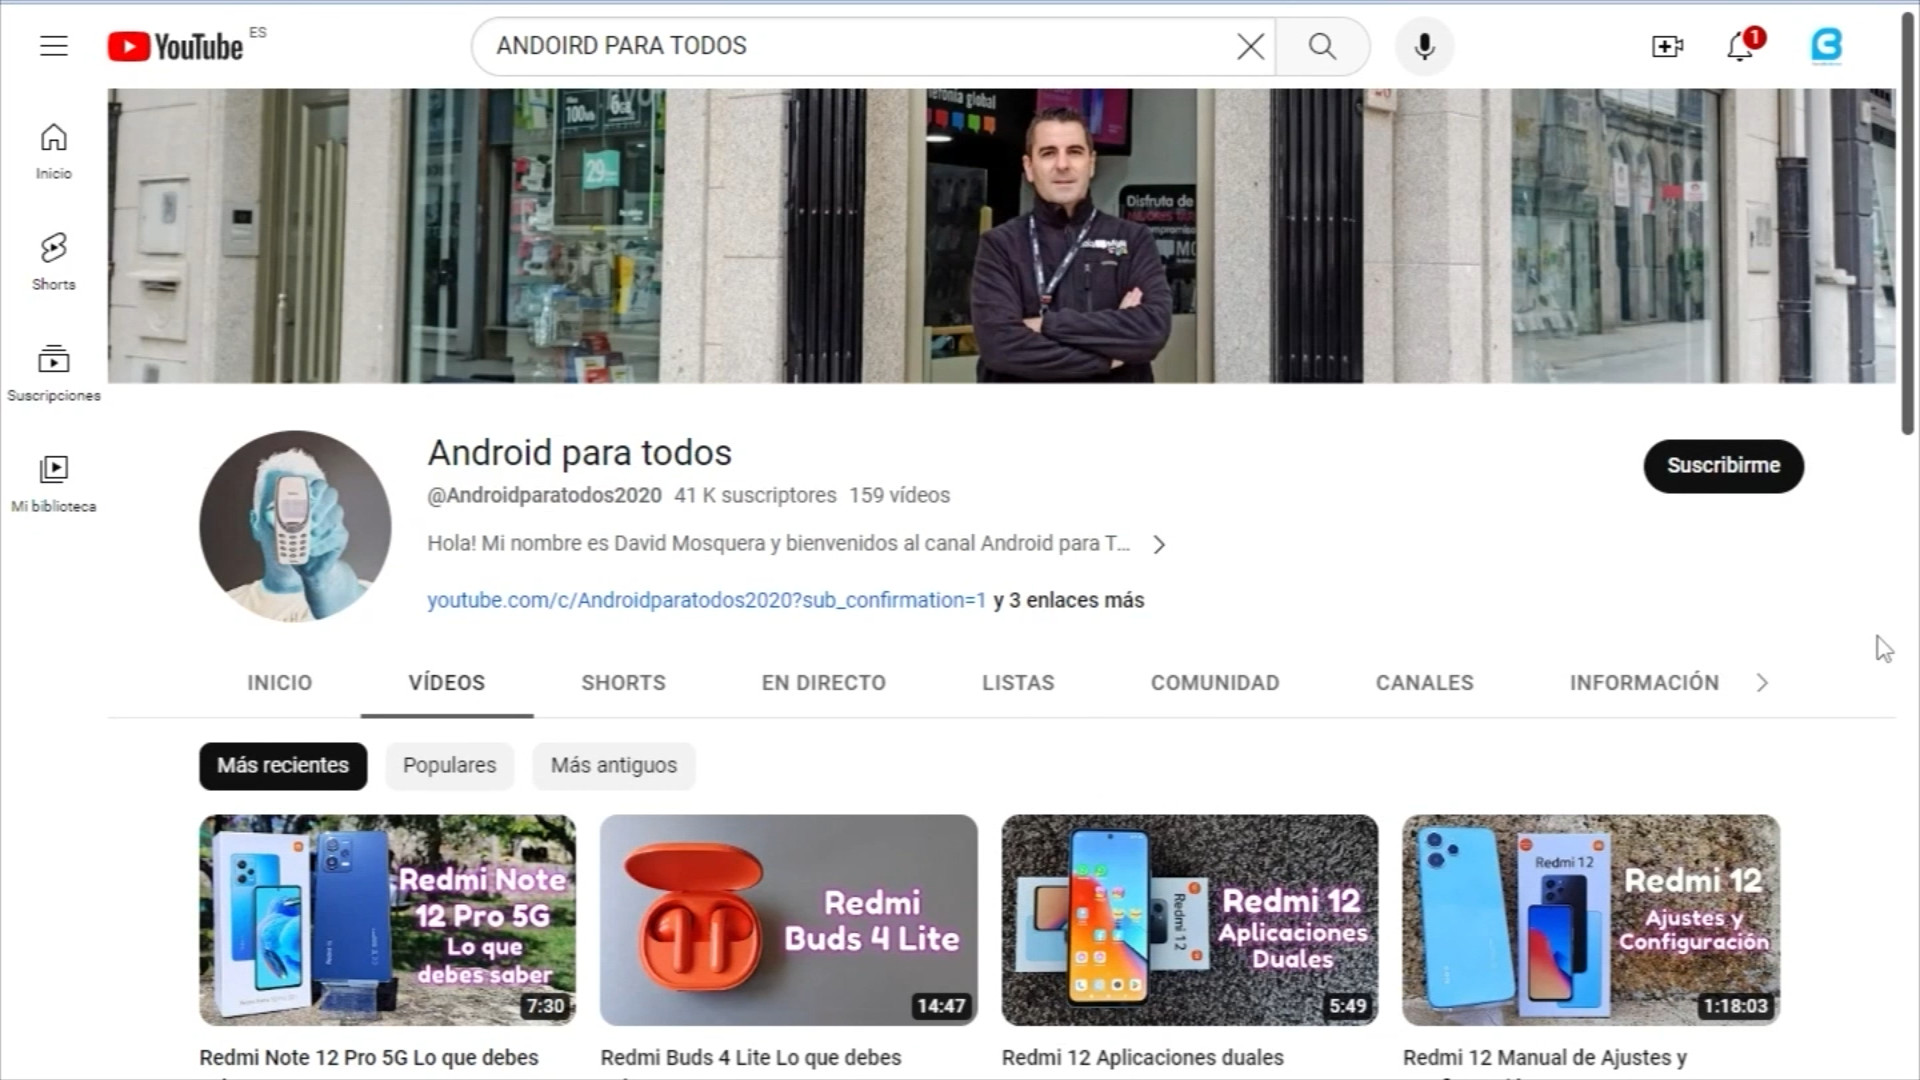The width and height of the screenshot is (1920, 1080).
Task: Go to Inicio in sidebar
Action: coord(54,151)
